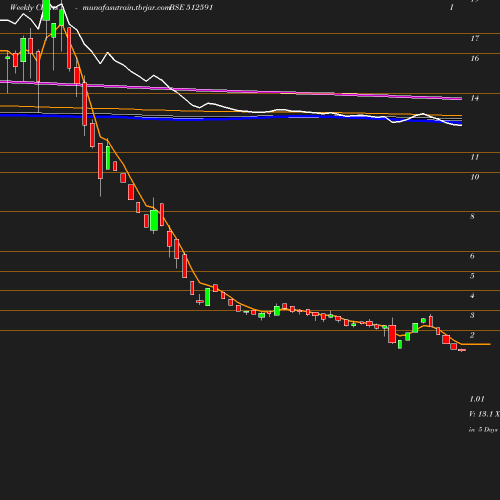
Task: Select the price axis label "14"
Action: pyautogui.click(x=475, y=98)
